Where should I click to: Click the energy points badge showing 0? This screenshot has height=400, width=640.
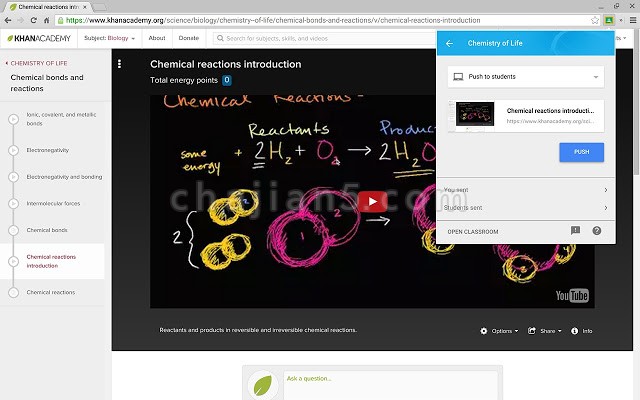coord(227,80)
